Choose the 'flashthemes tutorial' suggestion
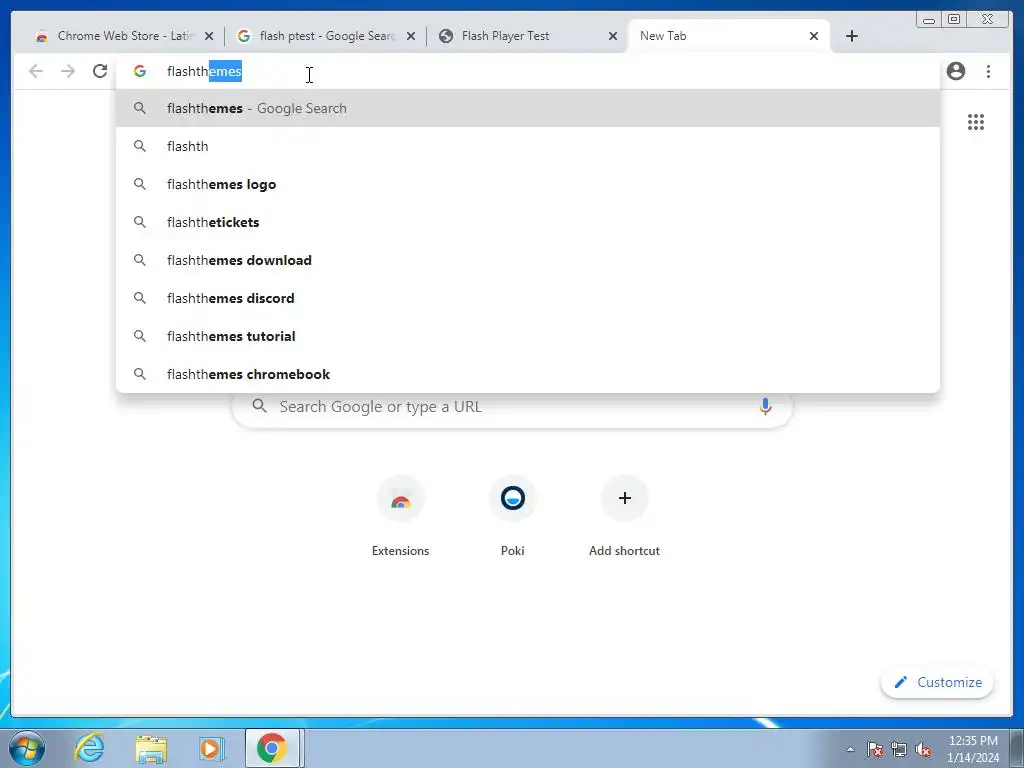This screenshot has width=1024, height=768. coord(528,336)
